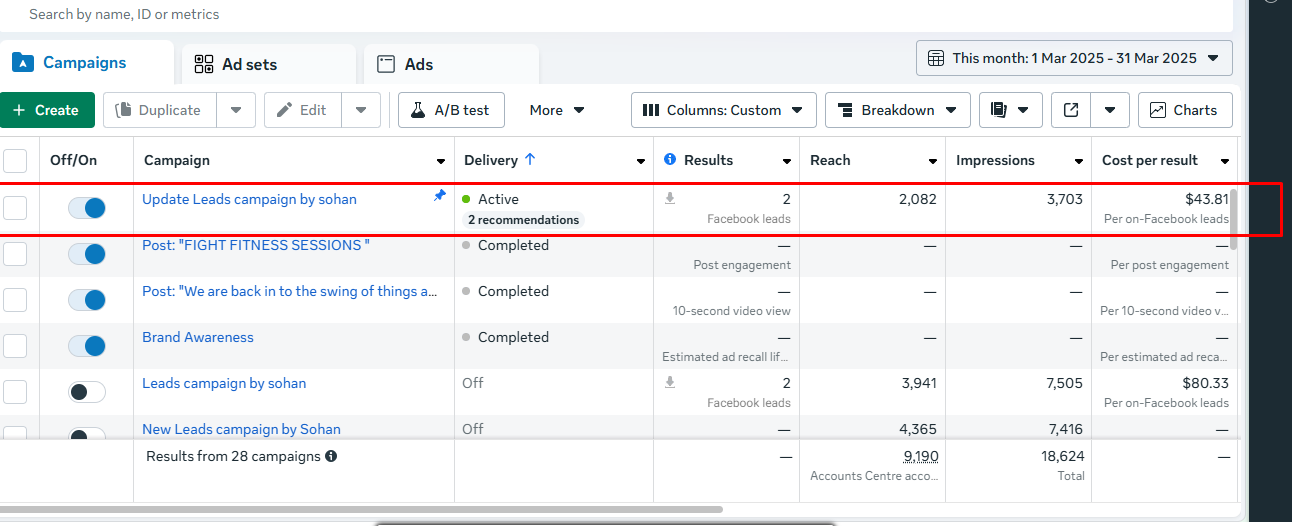Click the pin icon on Update Leads campaign
Viewport: 1293px width, 526px height.
click(x=439, y=197)
